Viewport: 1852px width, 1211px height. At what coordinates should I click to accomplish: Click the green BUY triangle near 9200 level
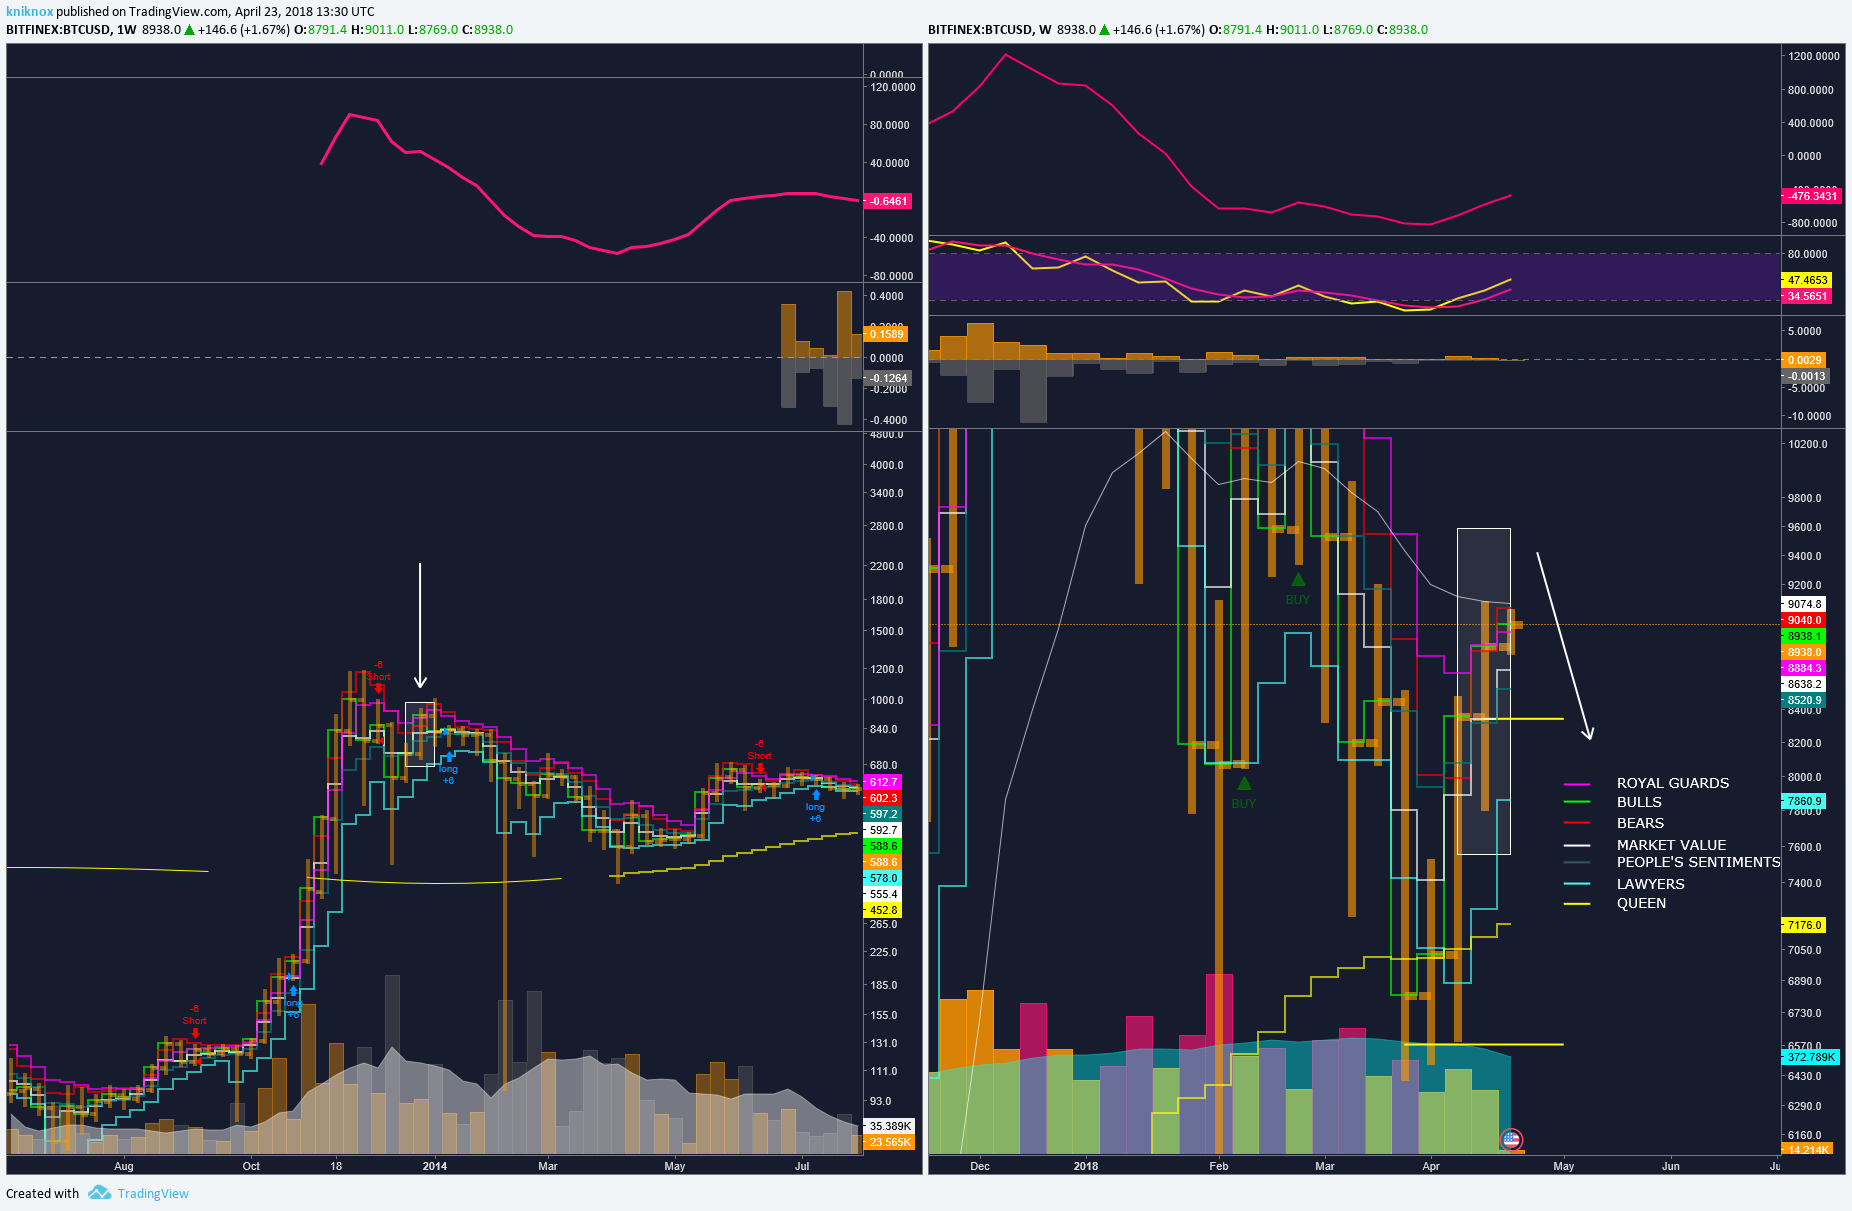(1298, 579)
